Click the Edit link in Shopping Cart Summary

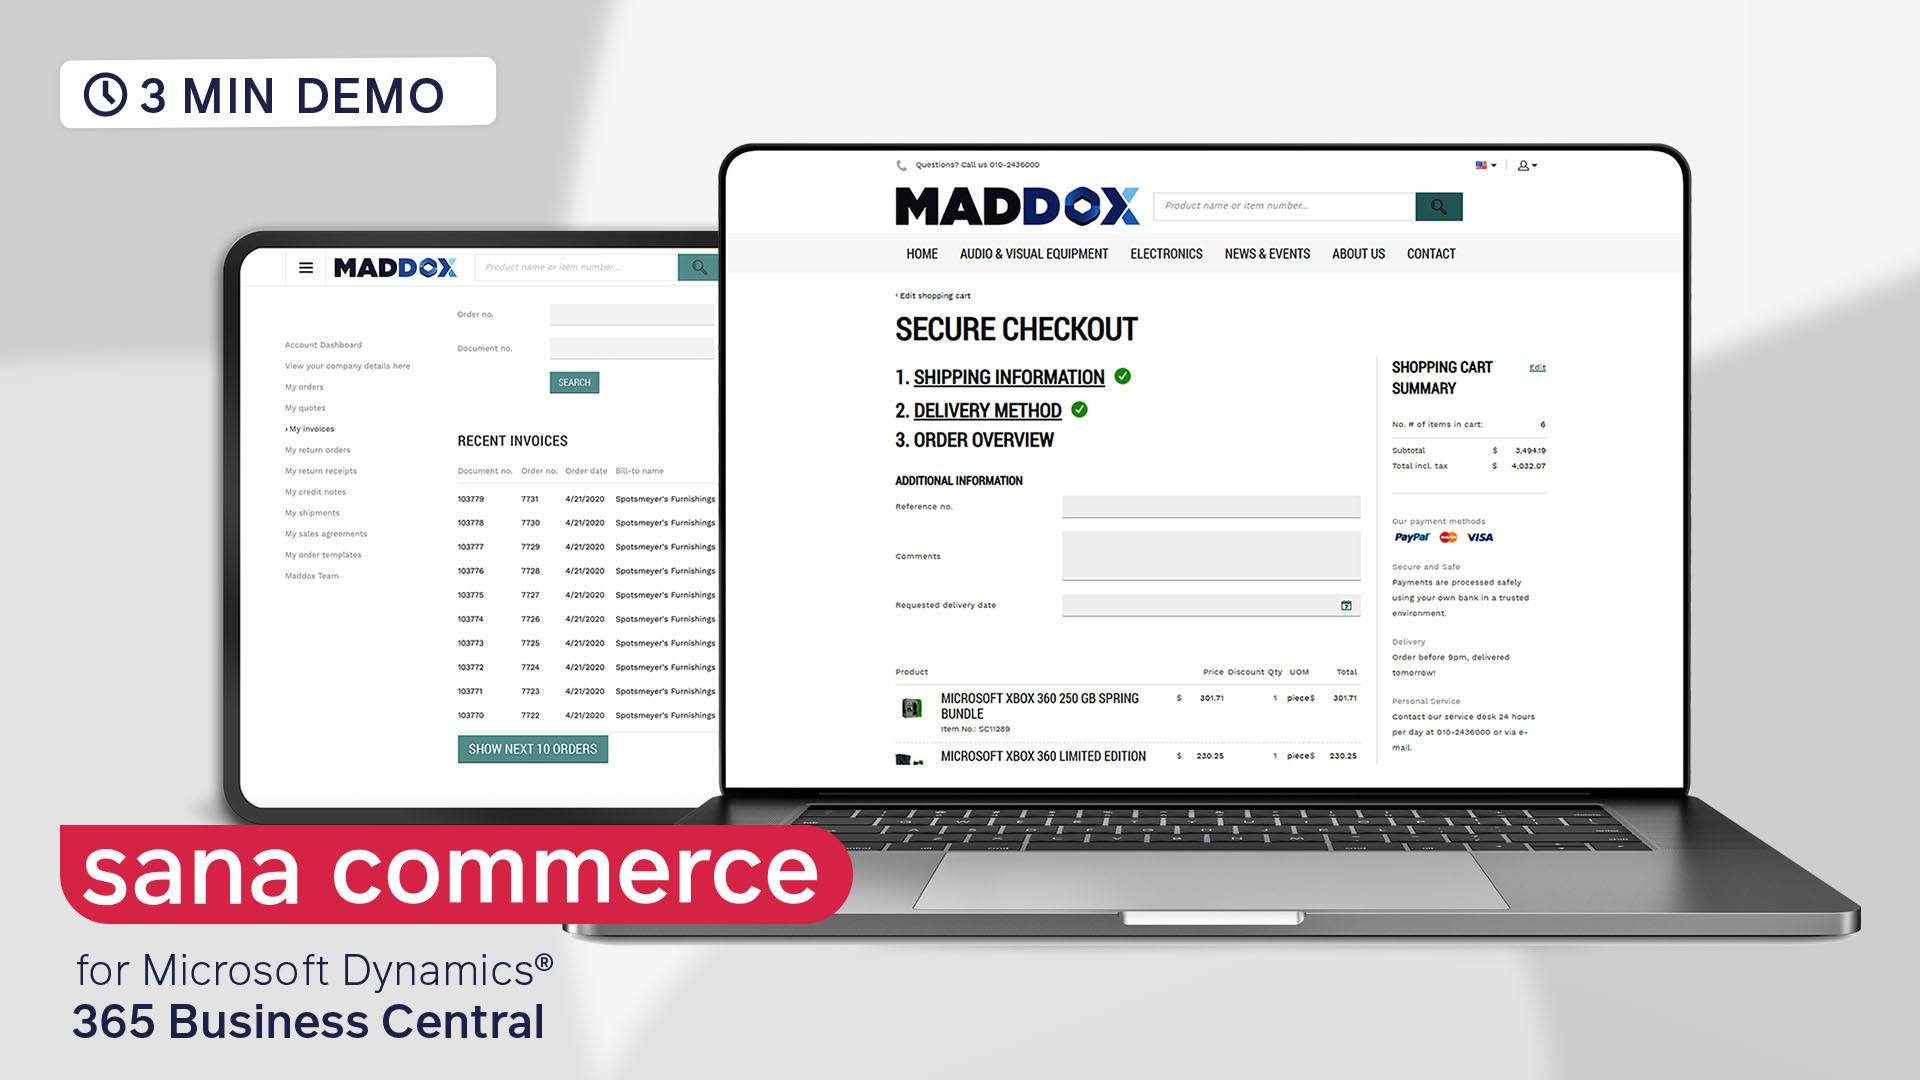[1536, 367]
